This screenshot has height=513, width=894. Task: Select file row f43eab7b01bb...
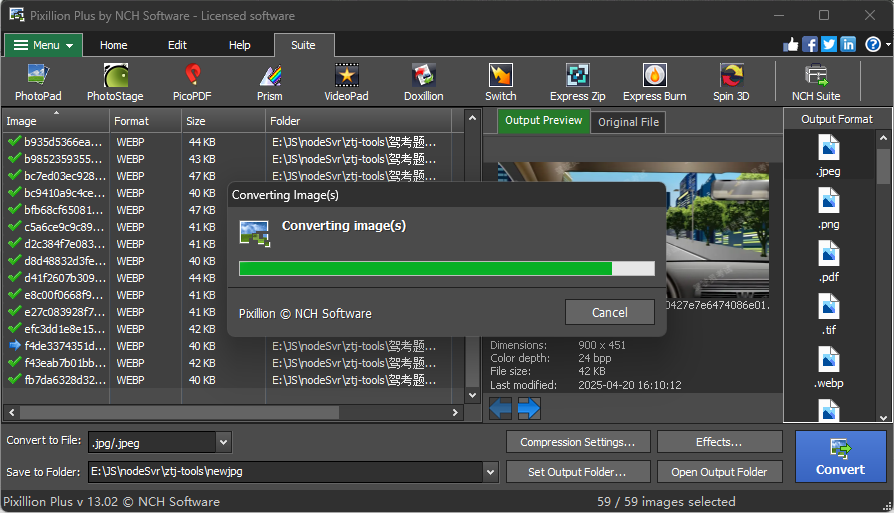point(234,363)
